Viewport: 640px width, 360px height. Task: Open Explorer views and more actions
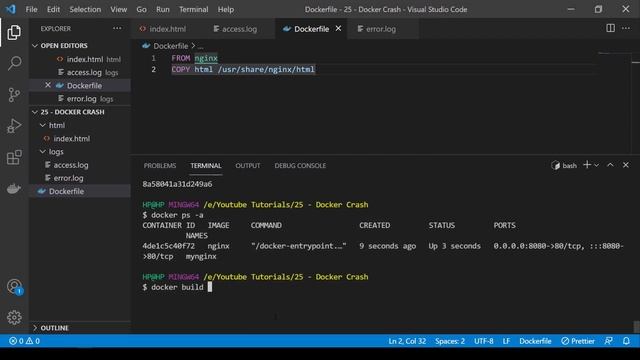click(x=117, y=29)
